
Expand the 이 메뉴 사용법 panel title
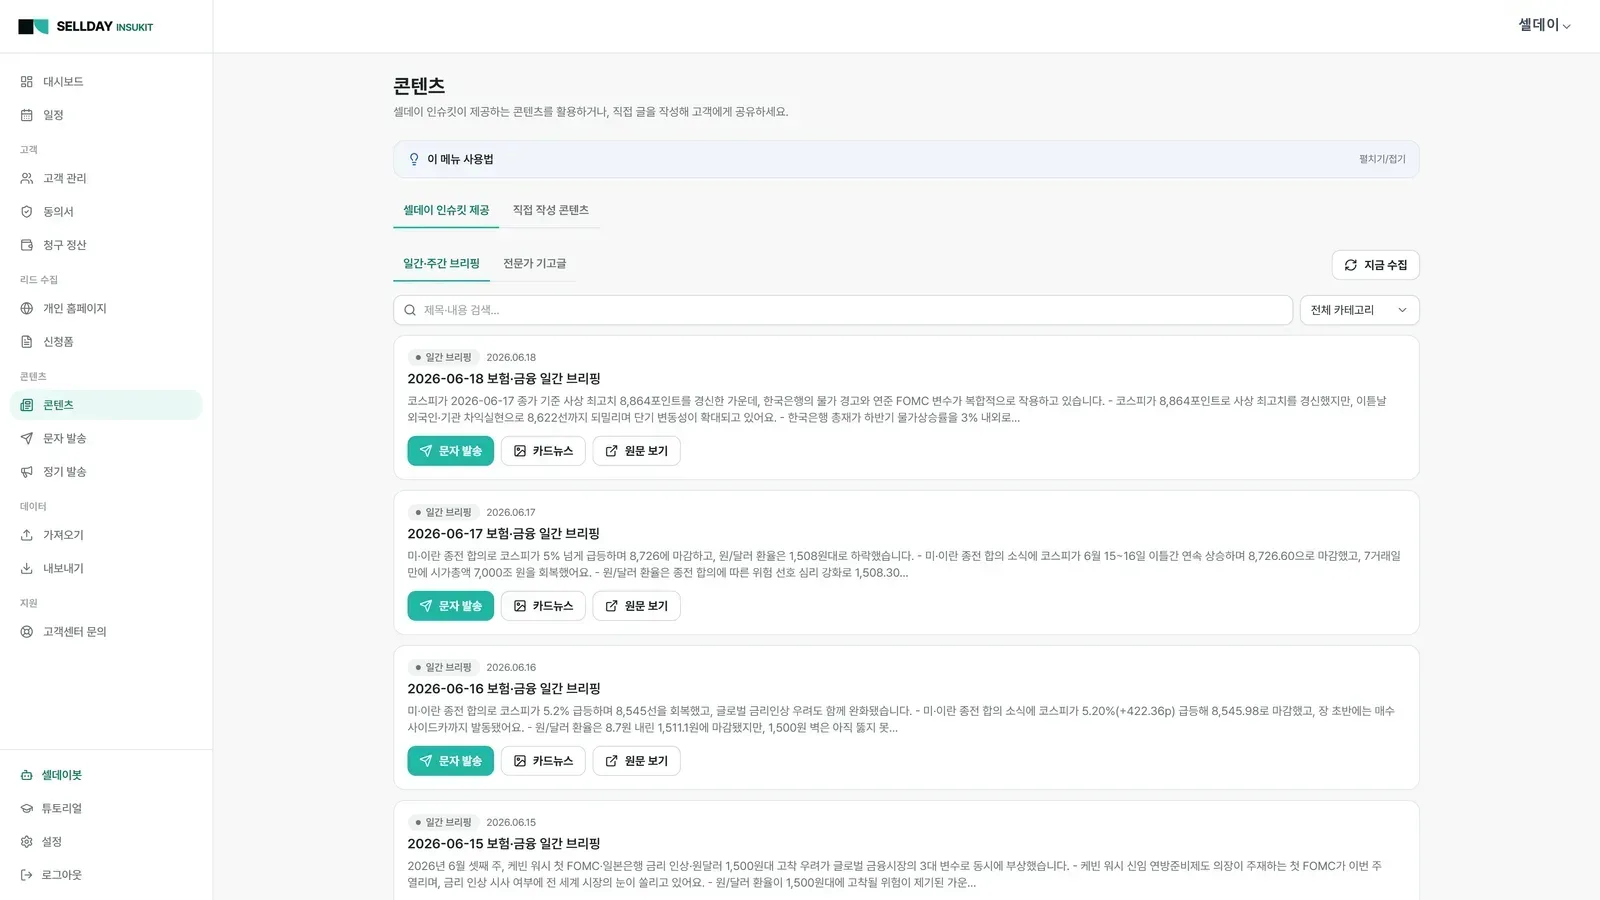click(460, 159)
